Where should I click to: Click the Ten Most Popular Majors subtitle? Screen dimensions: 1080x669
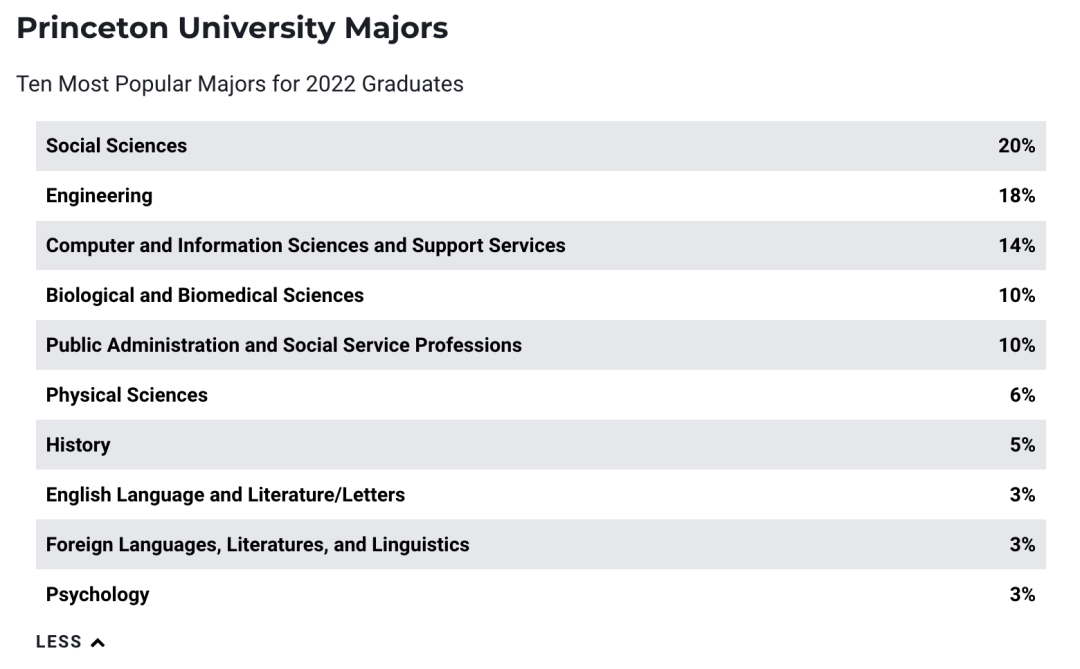[x=240, y=84]
